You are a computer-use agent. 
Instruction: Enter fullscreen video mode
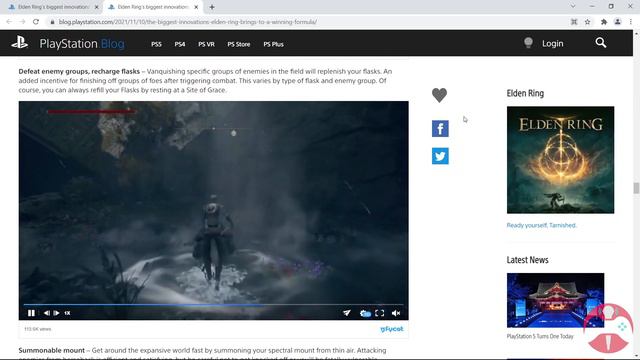(x=380, y=313)
